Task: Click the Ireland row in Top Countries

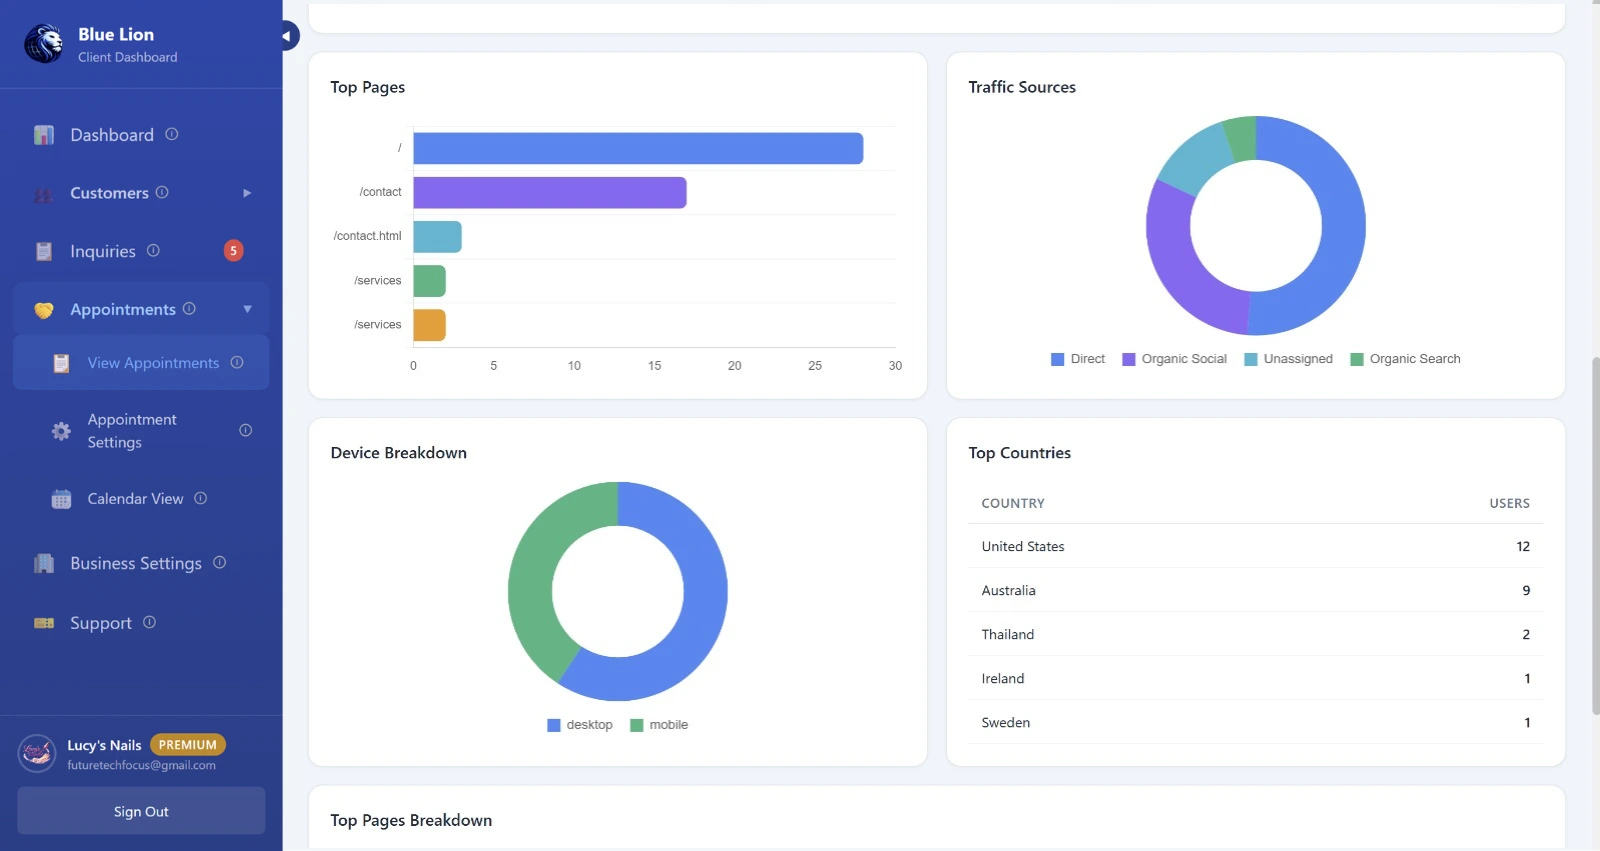Action: 1255,678
